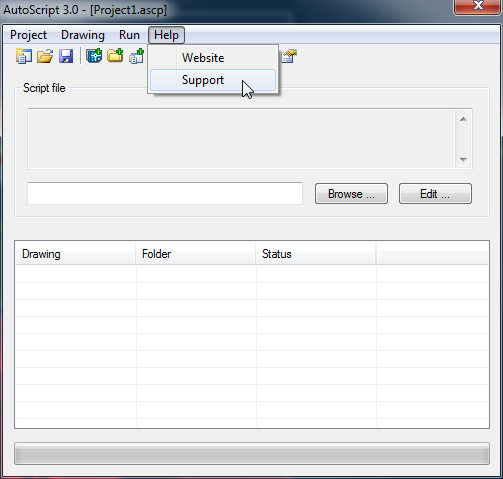Click the Add folder icon with plus
This screenshot has width=503, height=479.
tap(115, 55)
